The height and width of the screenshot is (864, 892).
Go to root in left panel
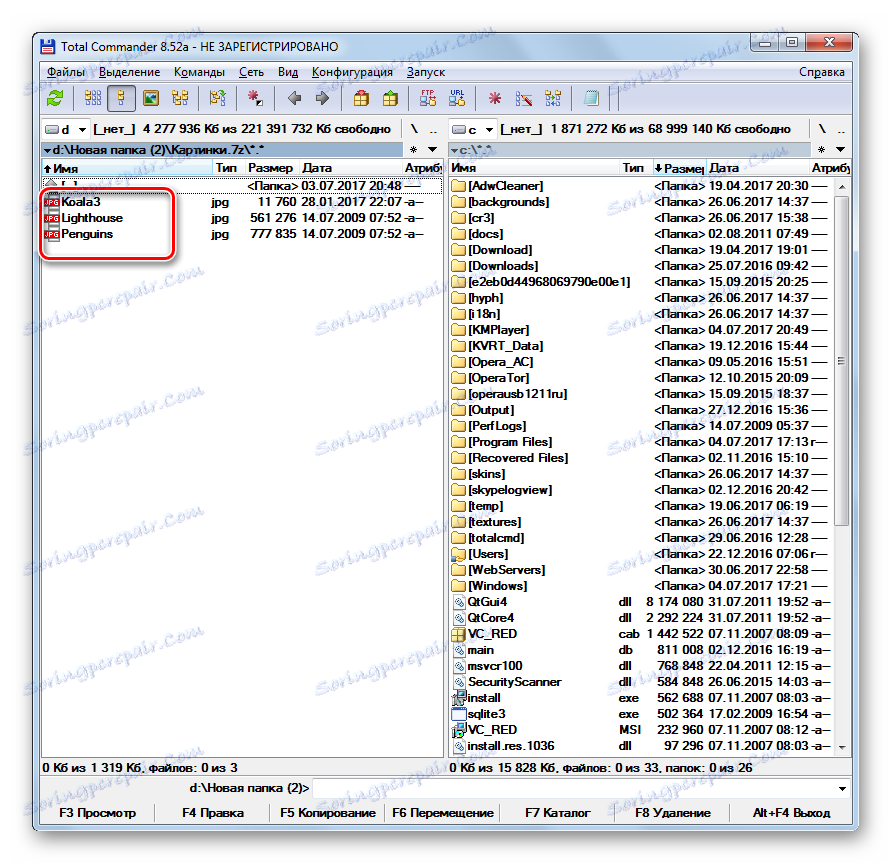tap(414, 129)
